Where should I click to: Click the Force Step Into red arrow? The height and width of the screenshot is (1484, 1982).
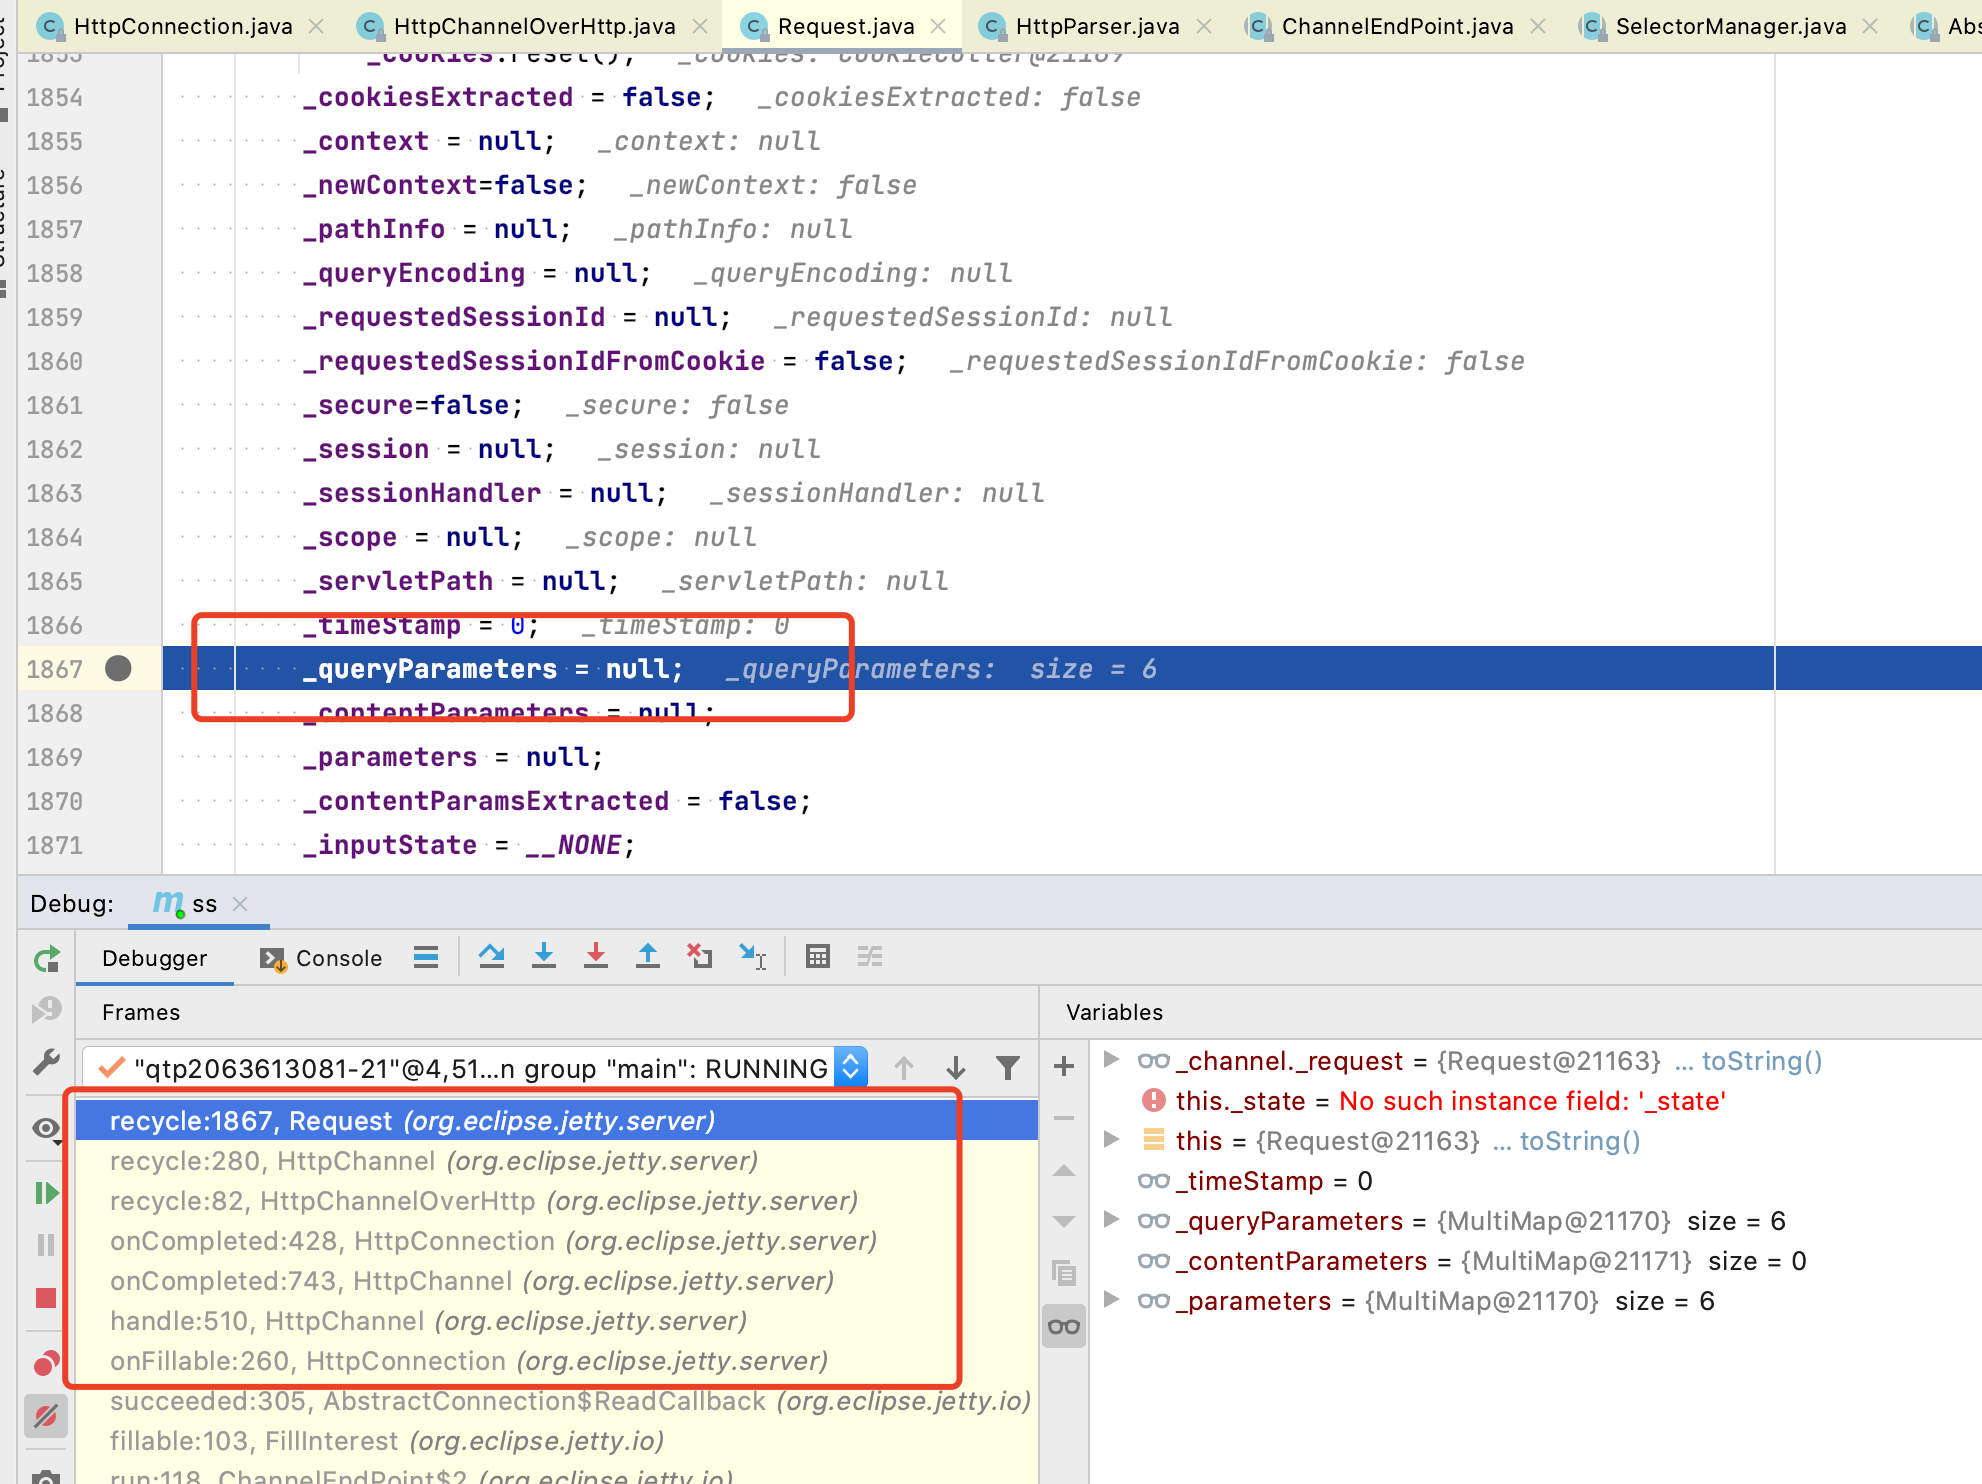pyautogui.click(x=595, y=957)
